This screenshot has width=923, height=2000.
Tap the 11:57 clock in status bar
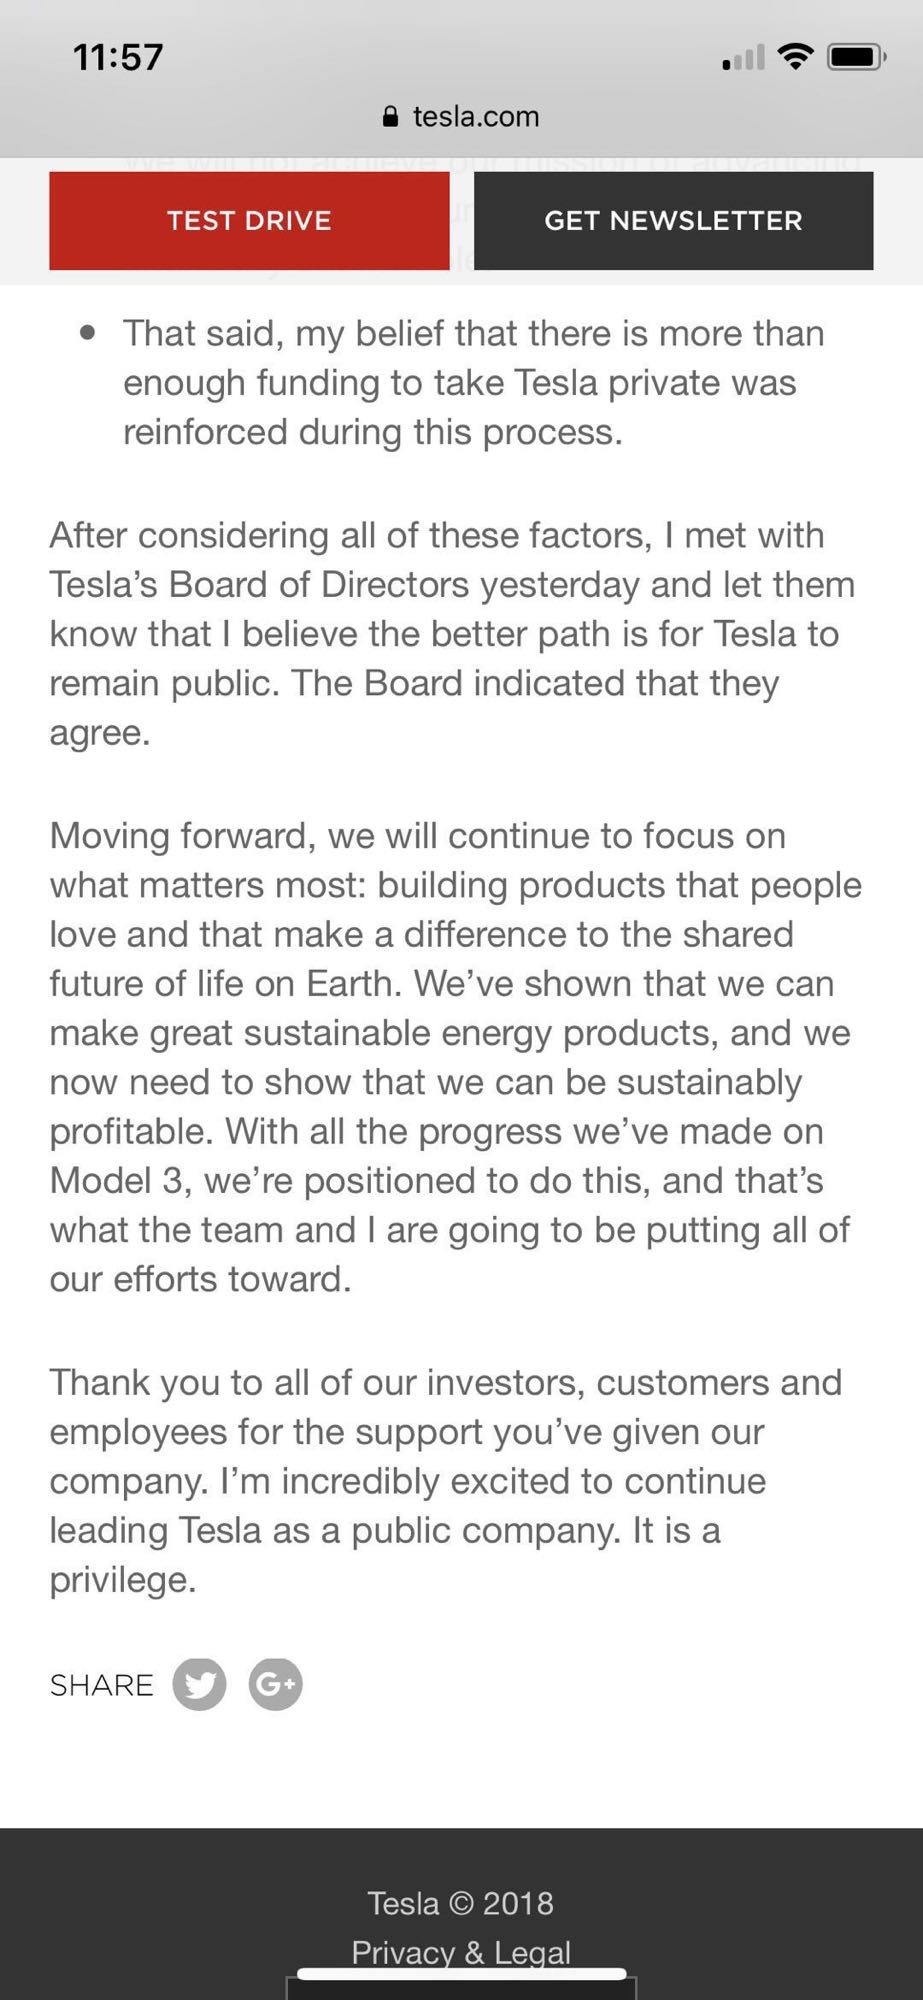[x=118, y=57]
